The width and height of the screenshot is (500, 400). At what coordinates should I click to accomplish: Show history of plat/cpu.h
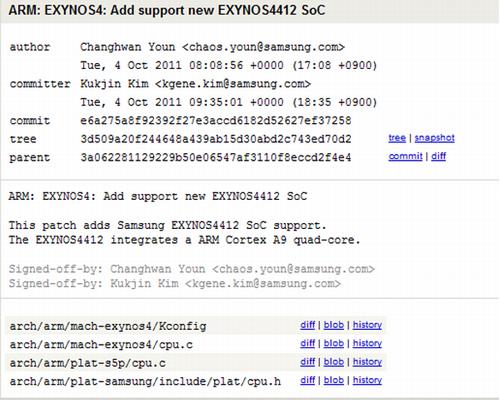click(x=367, y=380)
